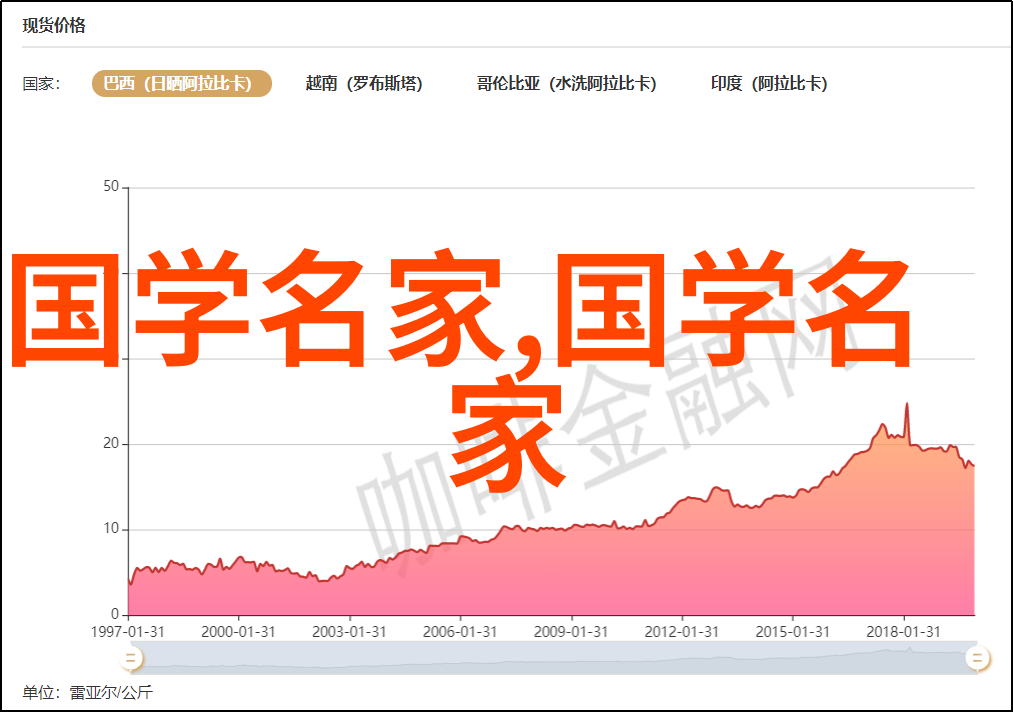Viewport: 1013px width, 712px height.
Task: Click the middle of the range zoom bar
Action: pyautogui.click(x=553, y=657)
